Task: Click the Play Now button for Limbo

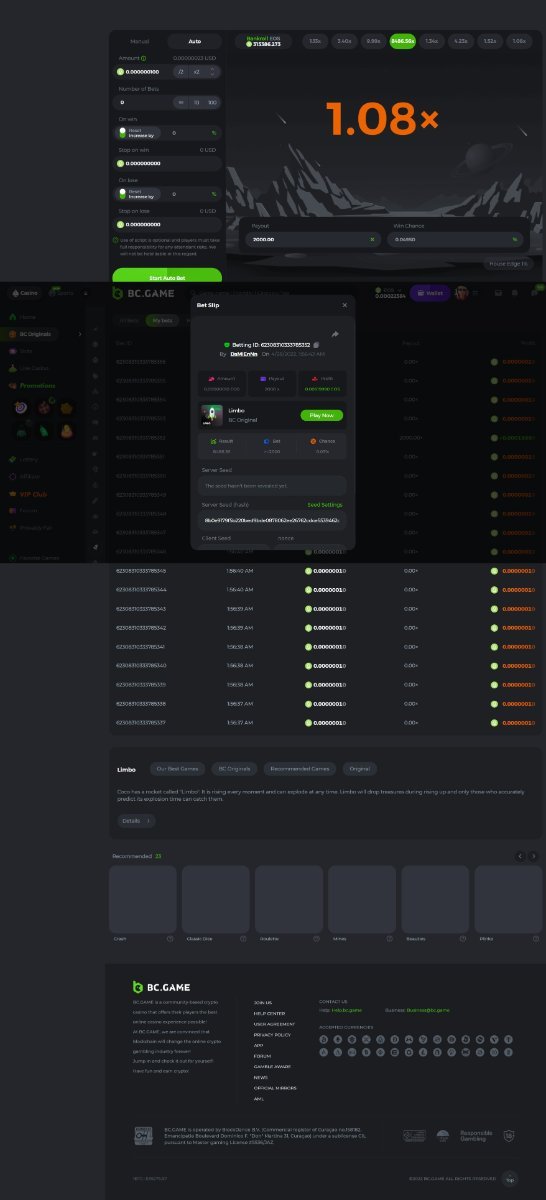Action: [x=321, y=415]
